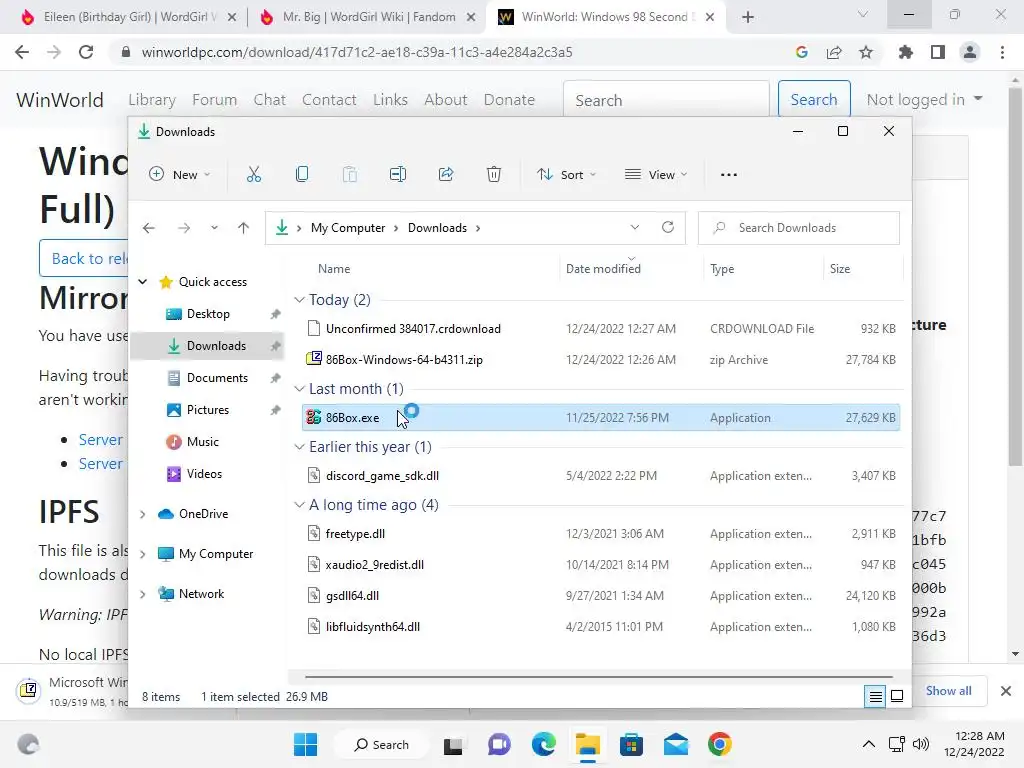The height and width of the screenshot is (768, 1024).
Task: Collapse the Last month group
Action: coord(299,389)
